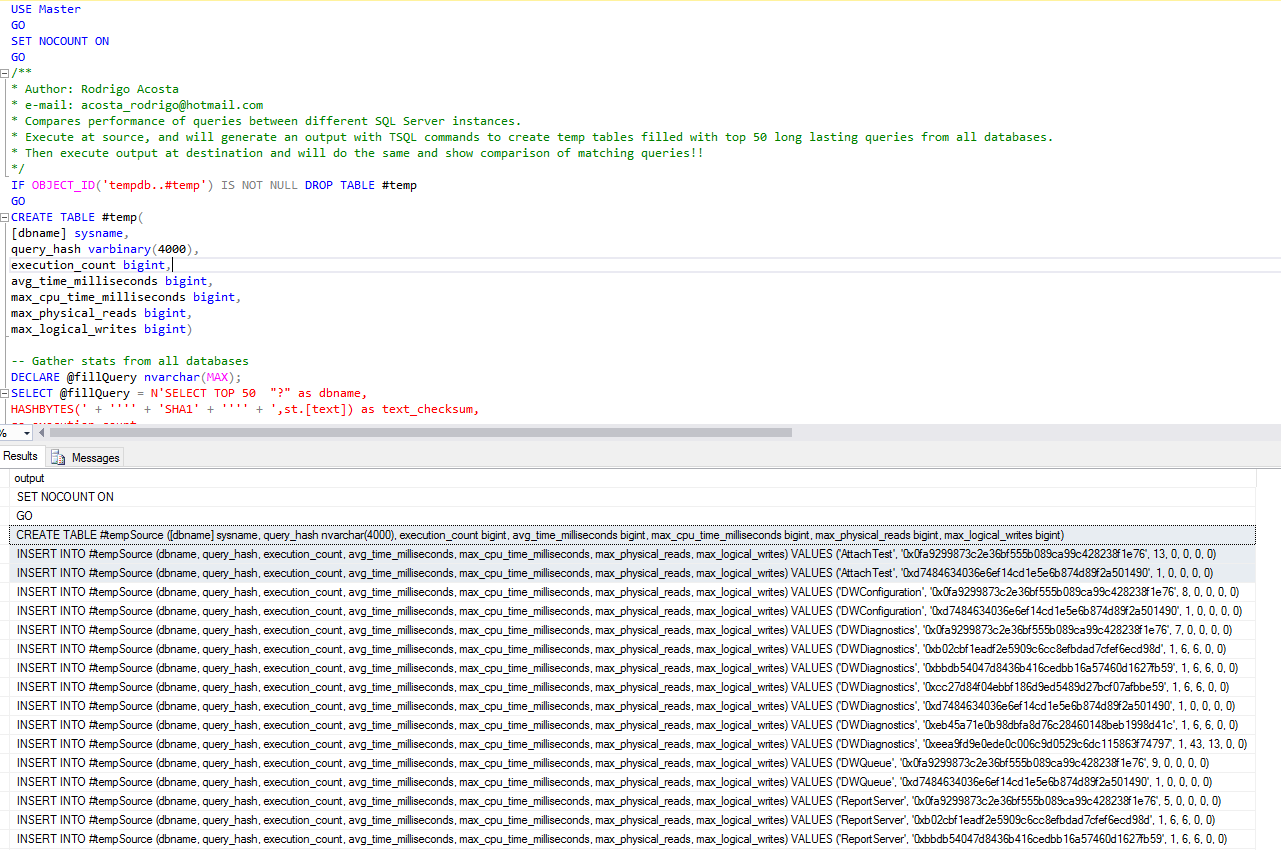This screenshot has height=850, width=1281.
Task: Click the "SET NOCOUNT ON" line in the editor
Action: (60, 41)
